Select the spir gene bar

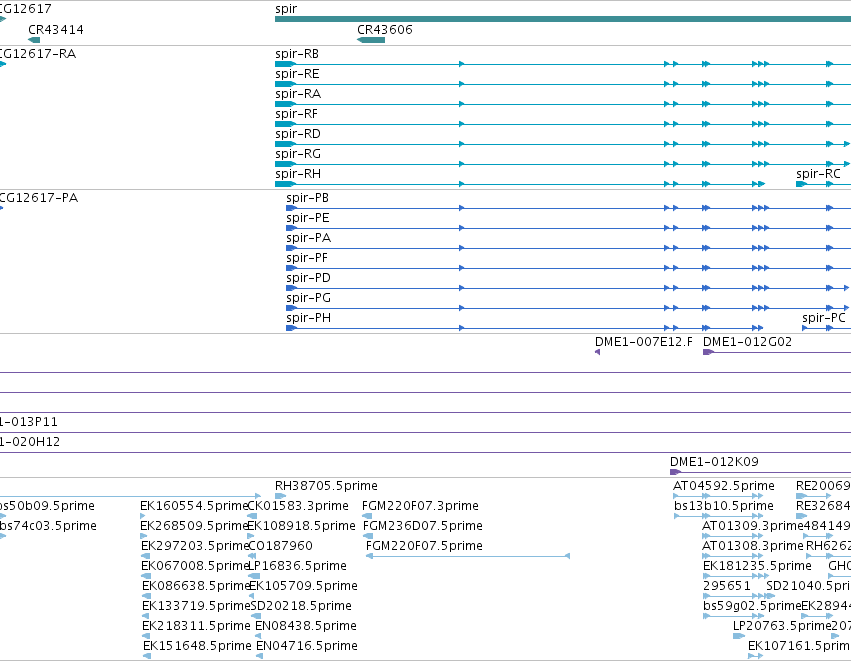(x=563, y=19)
